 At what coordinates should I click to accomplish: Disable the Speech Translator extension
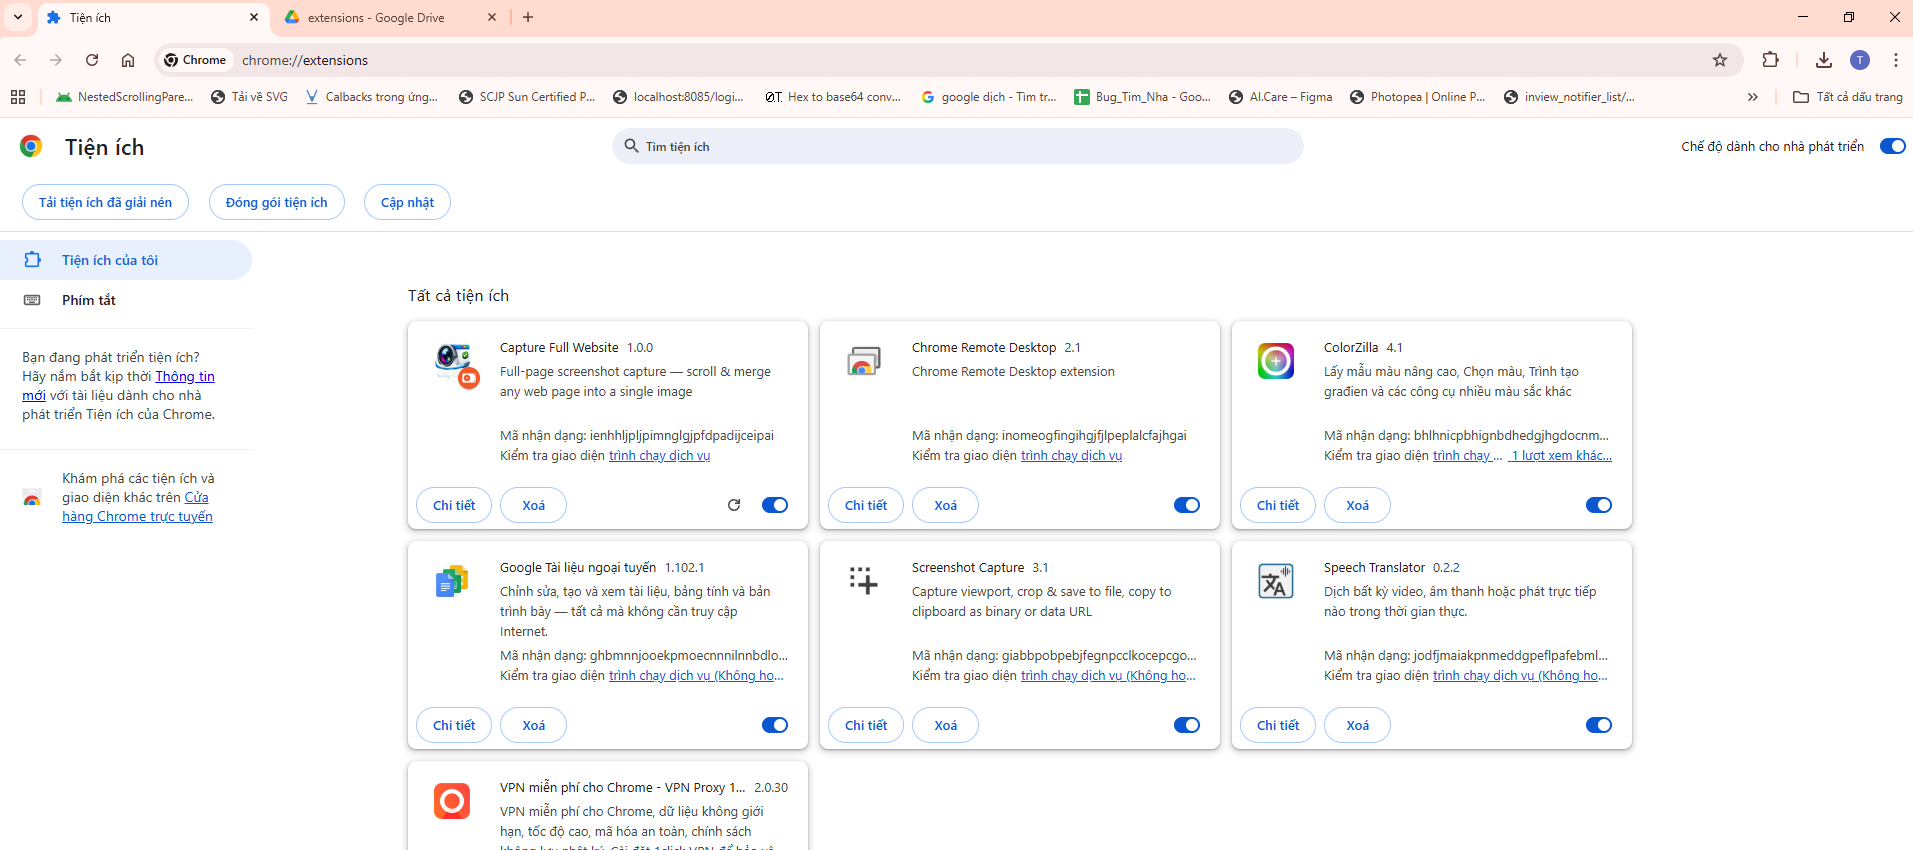tap(1599, 725)
